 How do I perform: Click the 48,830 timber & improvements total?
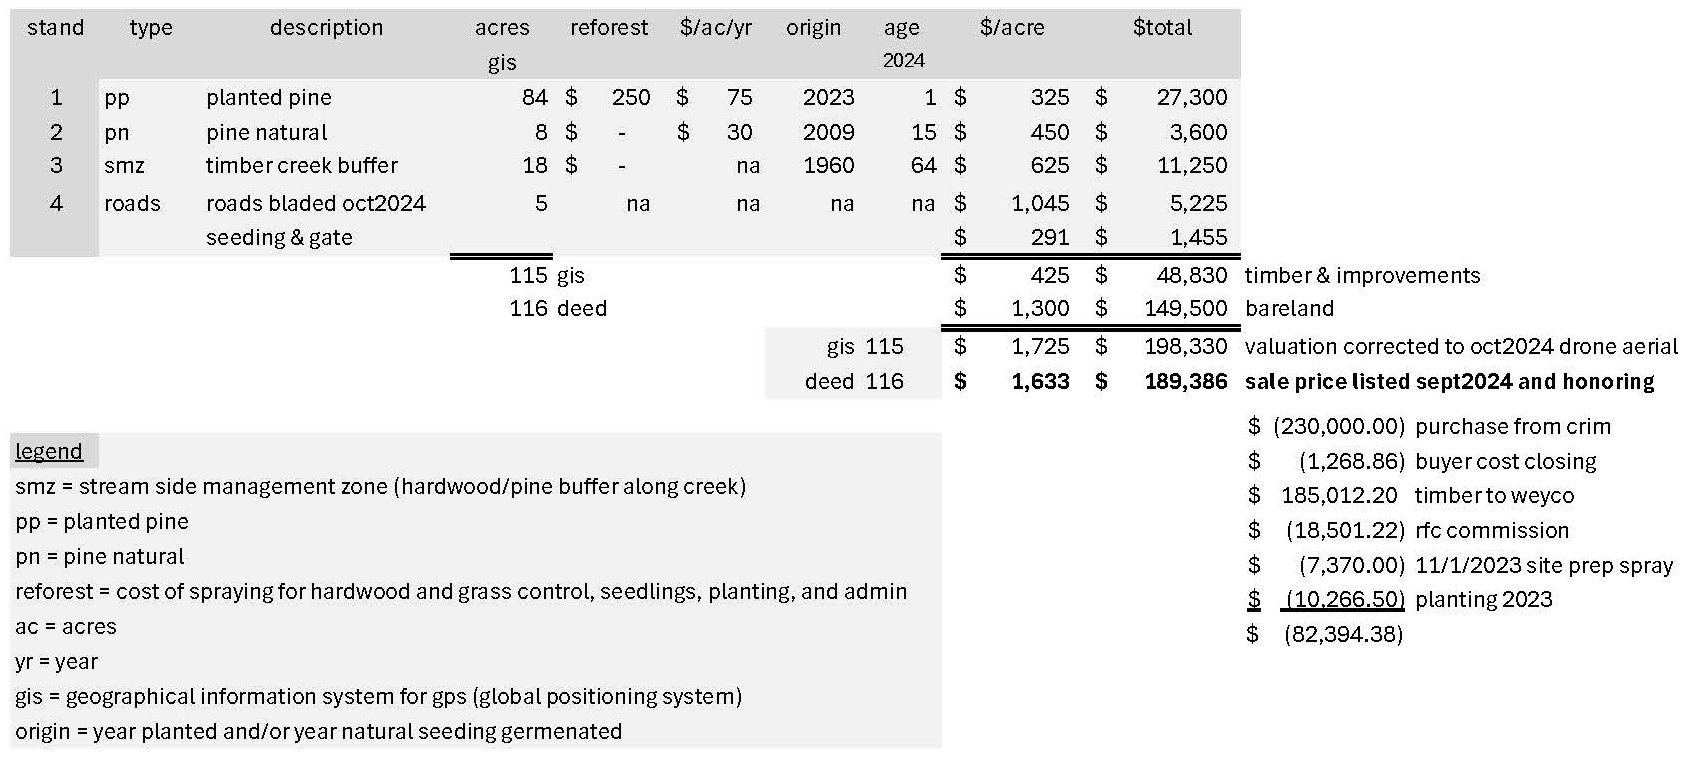click(x=1192, y=276)
